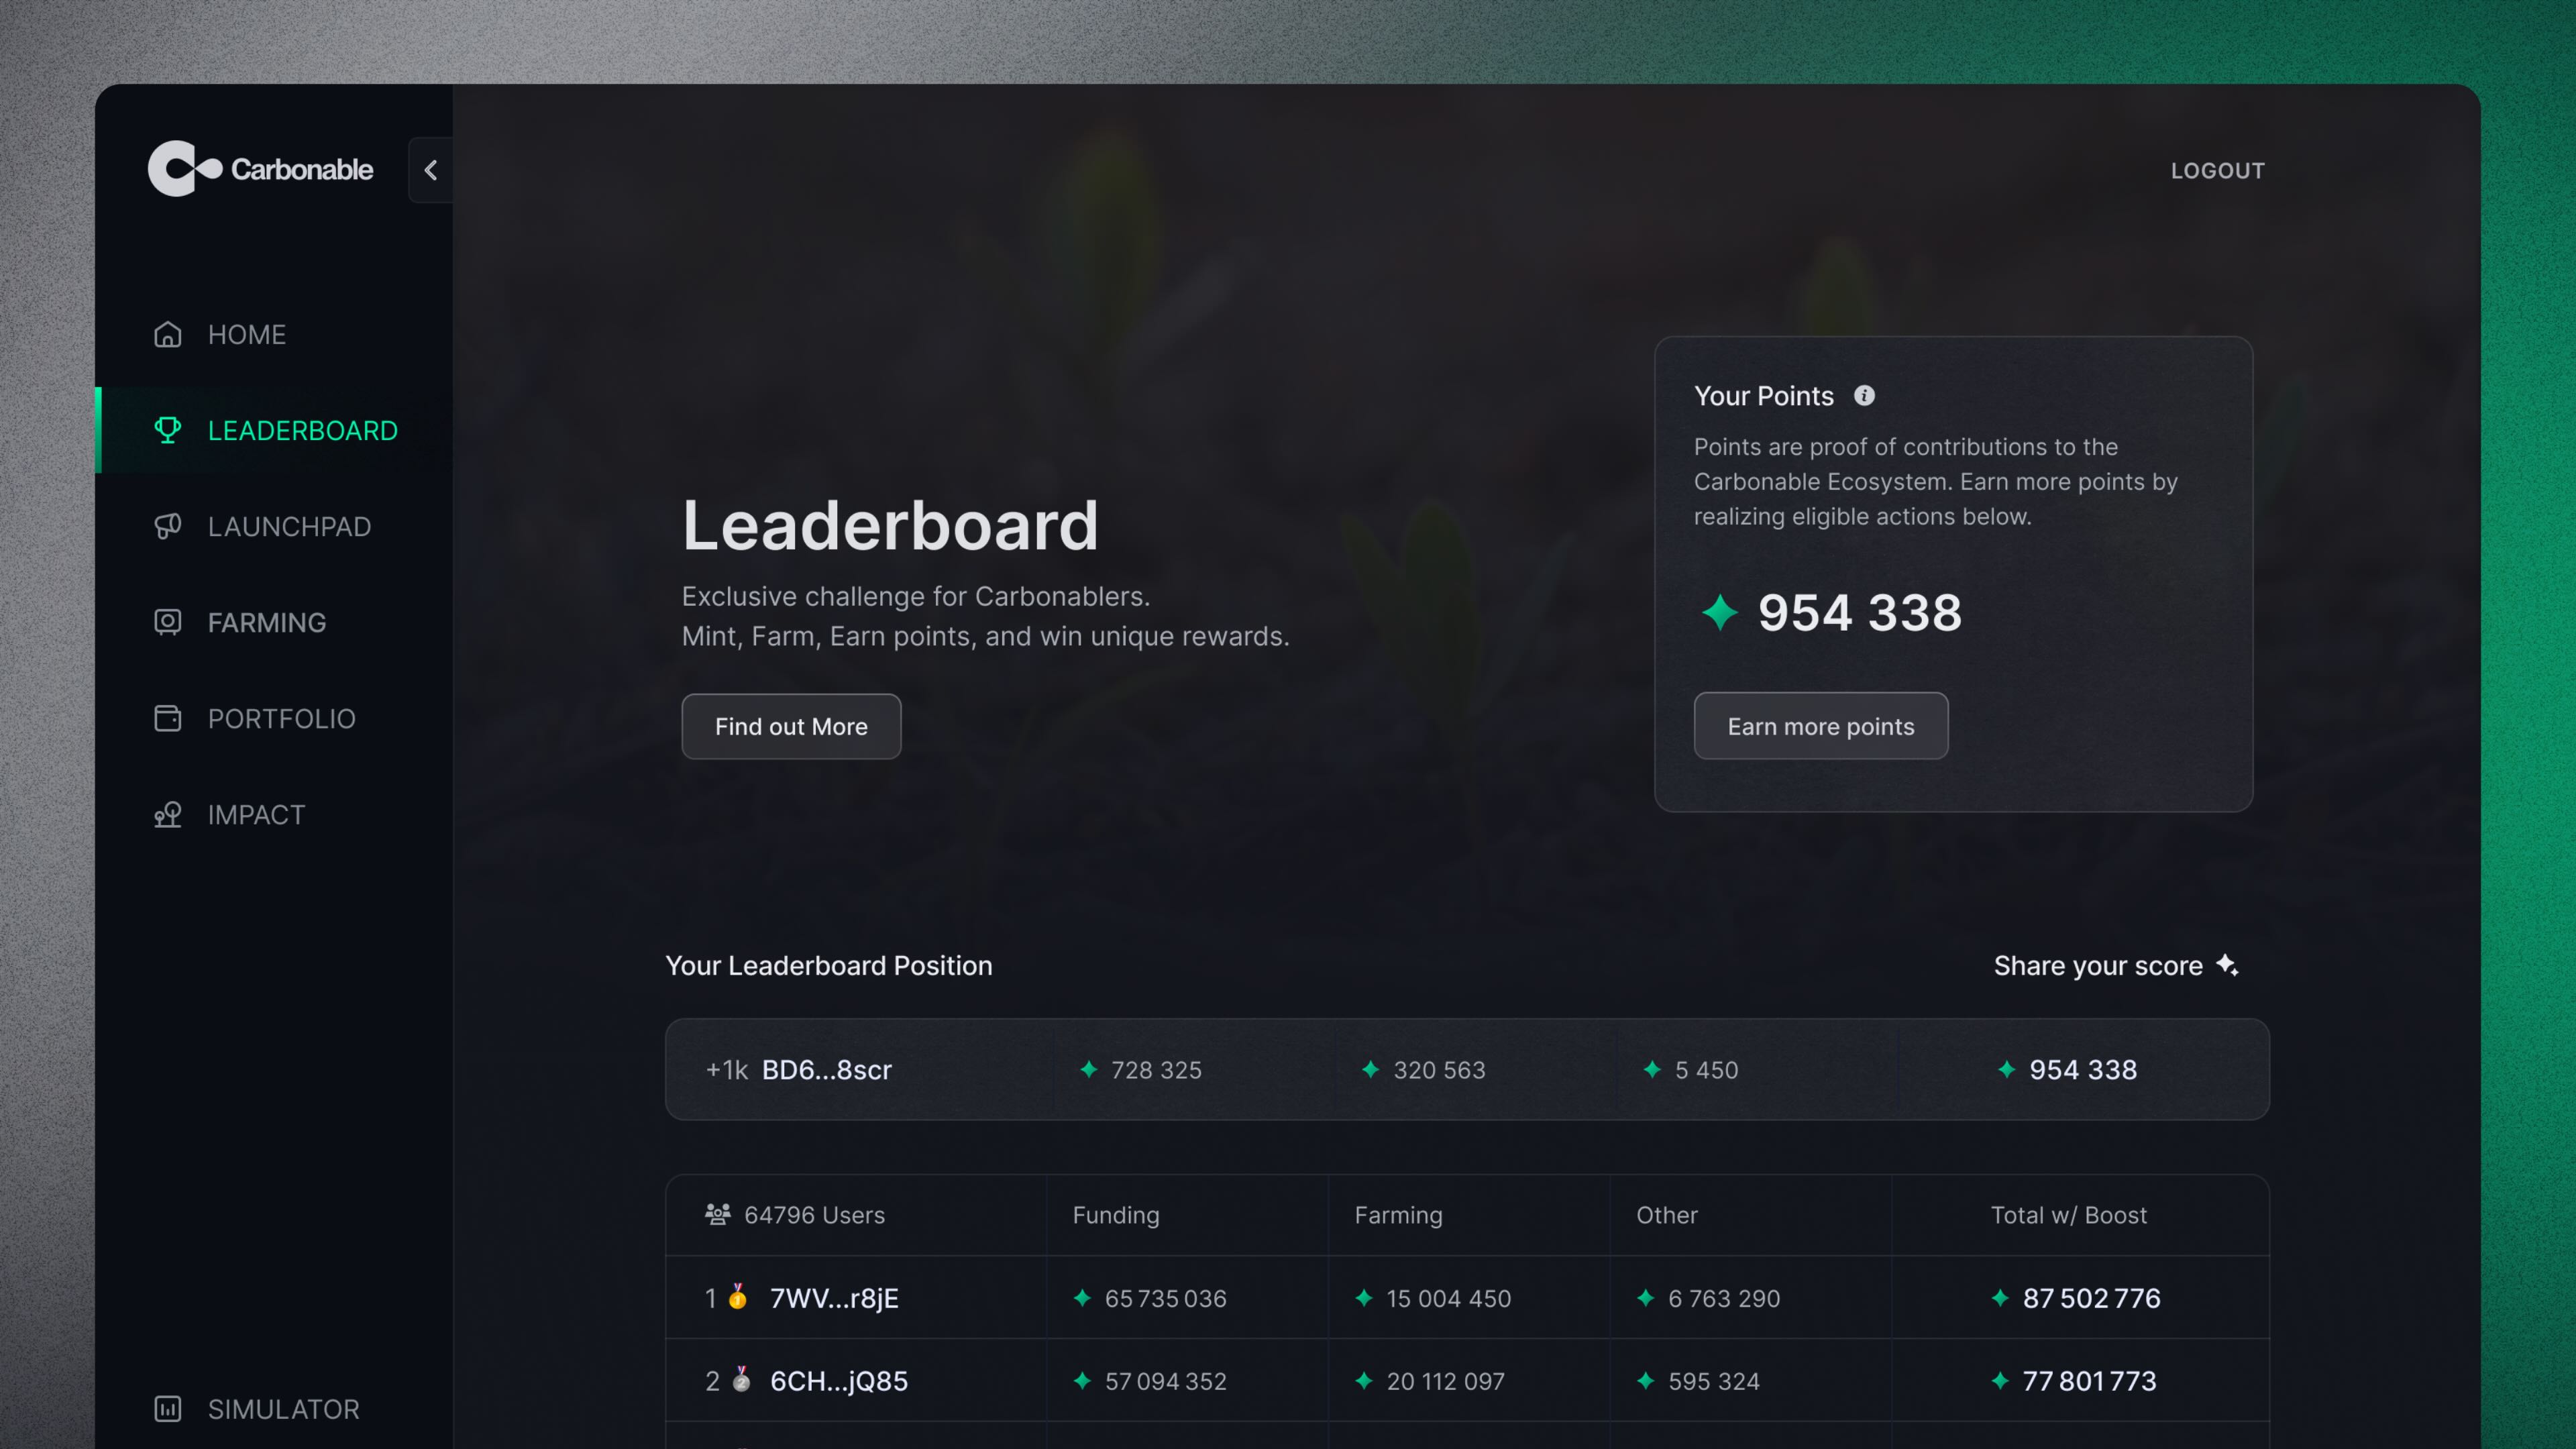2576x1449 pixels.
Task: Open the Launchpad section
Action: 289,526
